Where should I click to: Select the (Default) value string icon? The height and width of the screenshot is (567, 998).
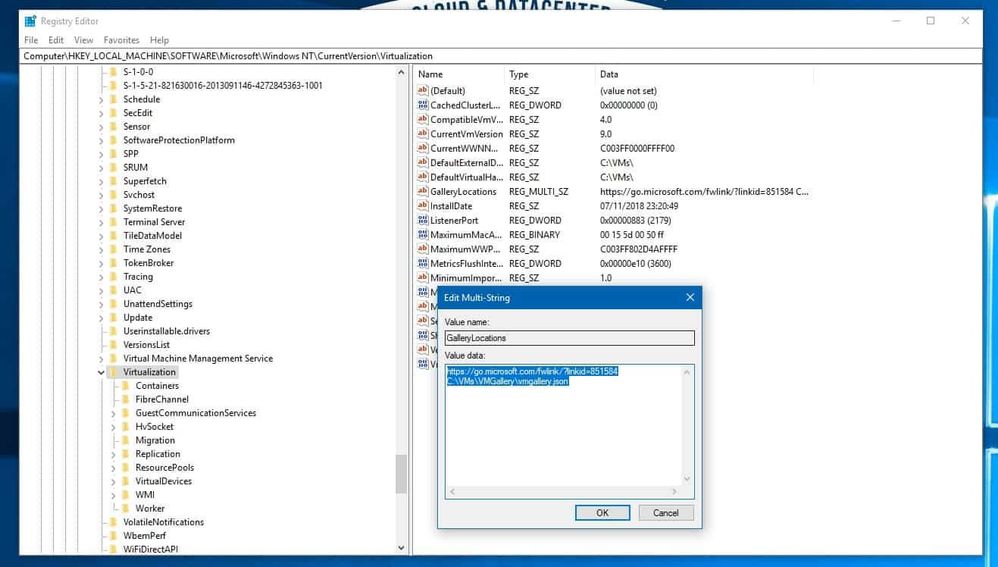pyautogui.click(x=423, y=90)
